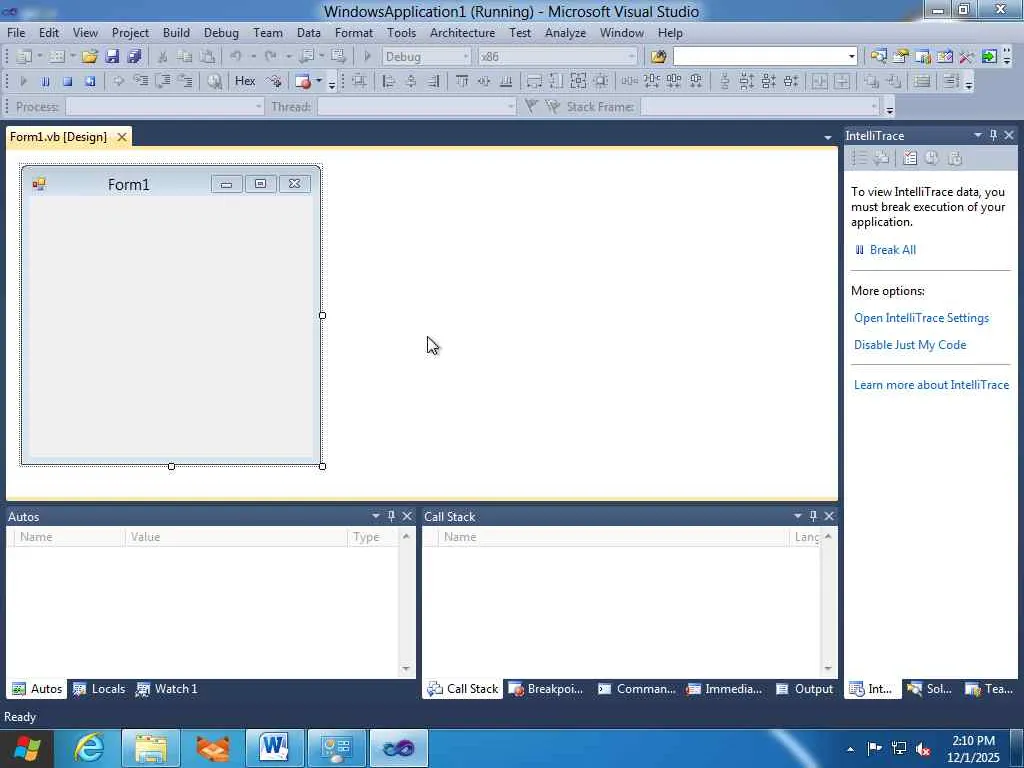Click the Windows Start button
Screen dimensions: 1024x768
click(26, 748)
